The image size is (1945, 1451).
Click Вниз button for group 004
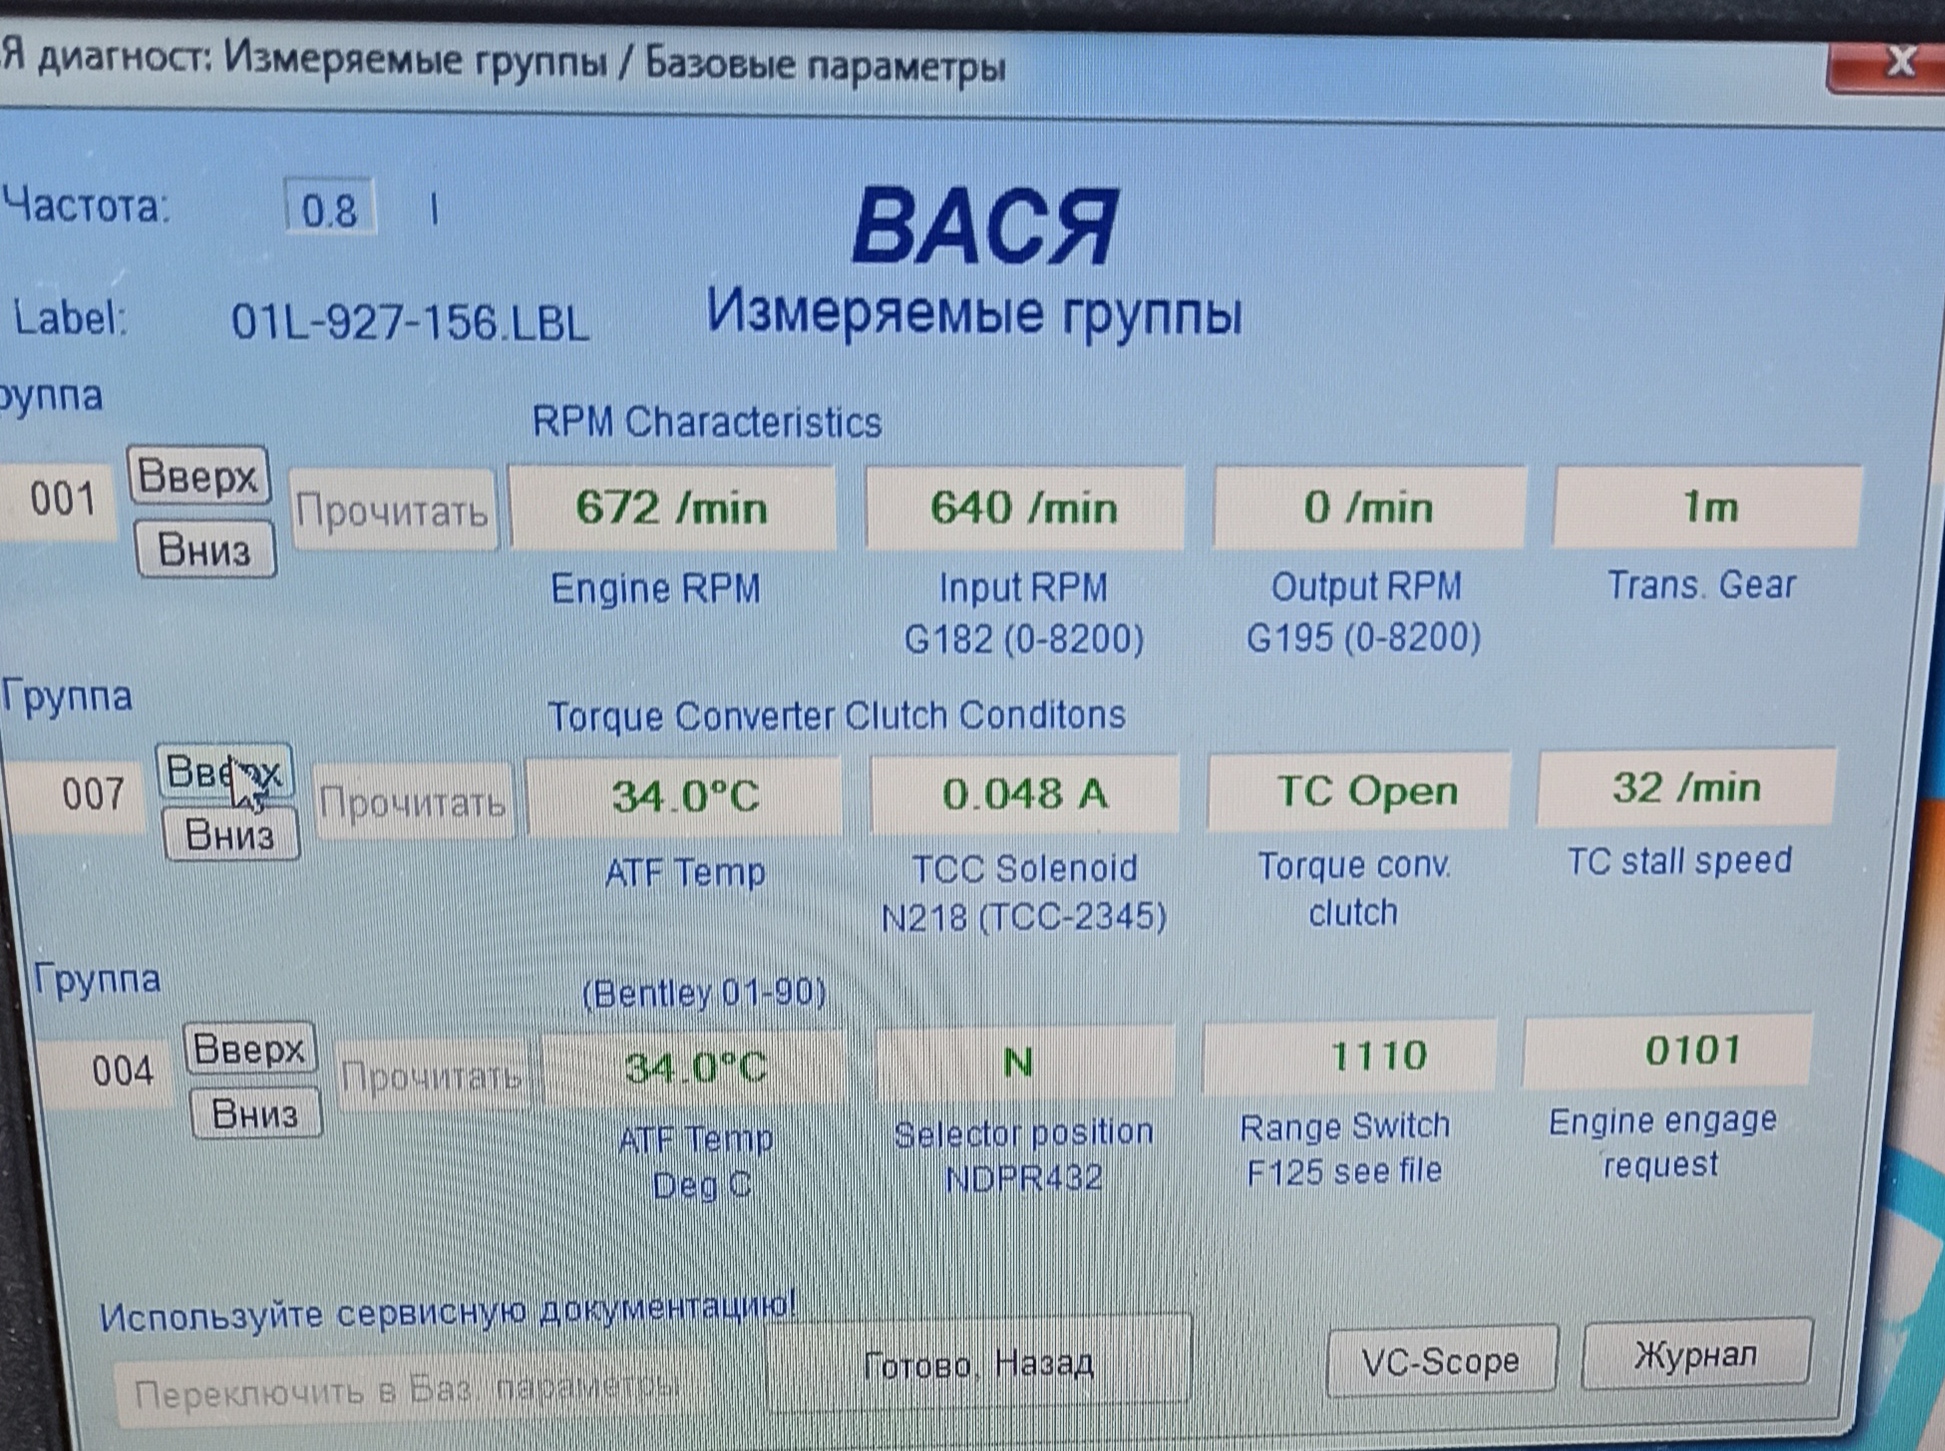[x=255, y=1113]
